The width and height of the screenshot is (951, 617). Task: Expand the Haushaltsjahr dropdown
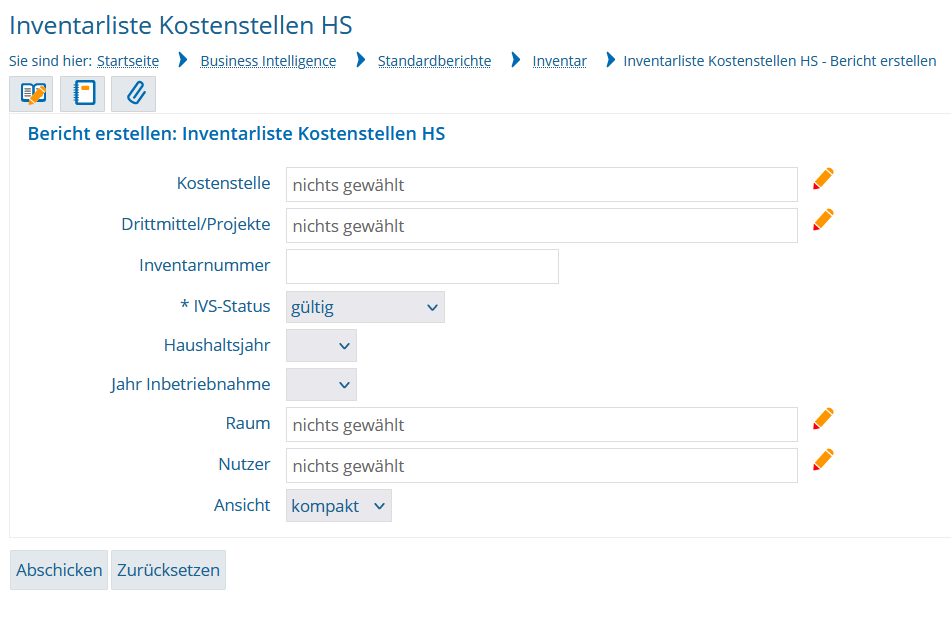(321, 346)
